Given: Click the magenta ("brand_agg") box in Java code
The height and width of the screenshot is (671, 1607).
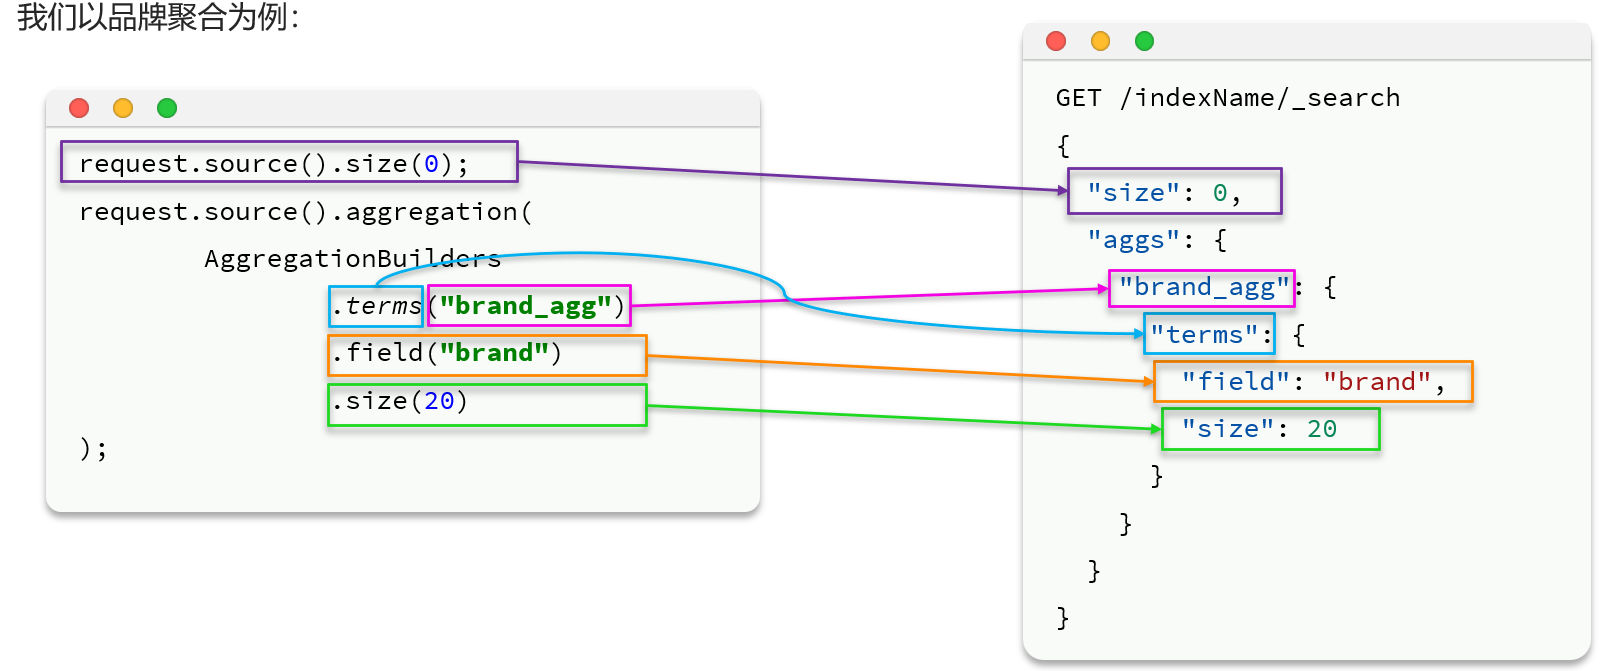Looking at the screenshot, I should 529,306.
